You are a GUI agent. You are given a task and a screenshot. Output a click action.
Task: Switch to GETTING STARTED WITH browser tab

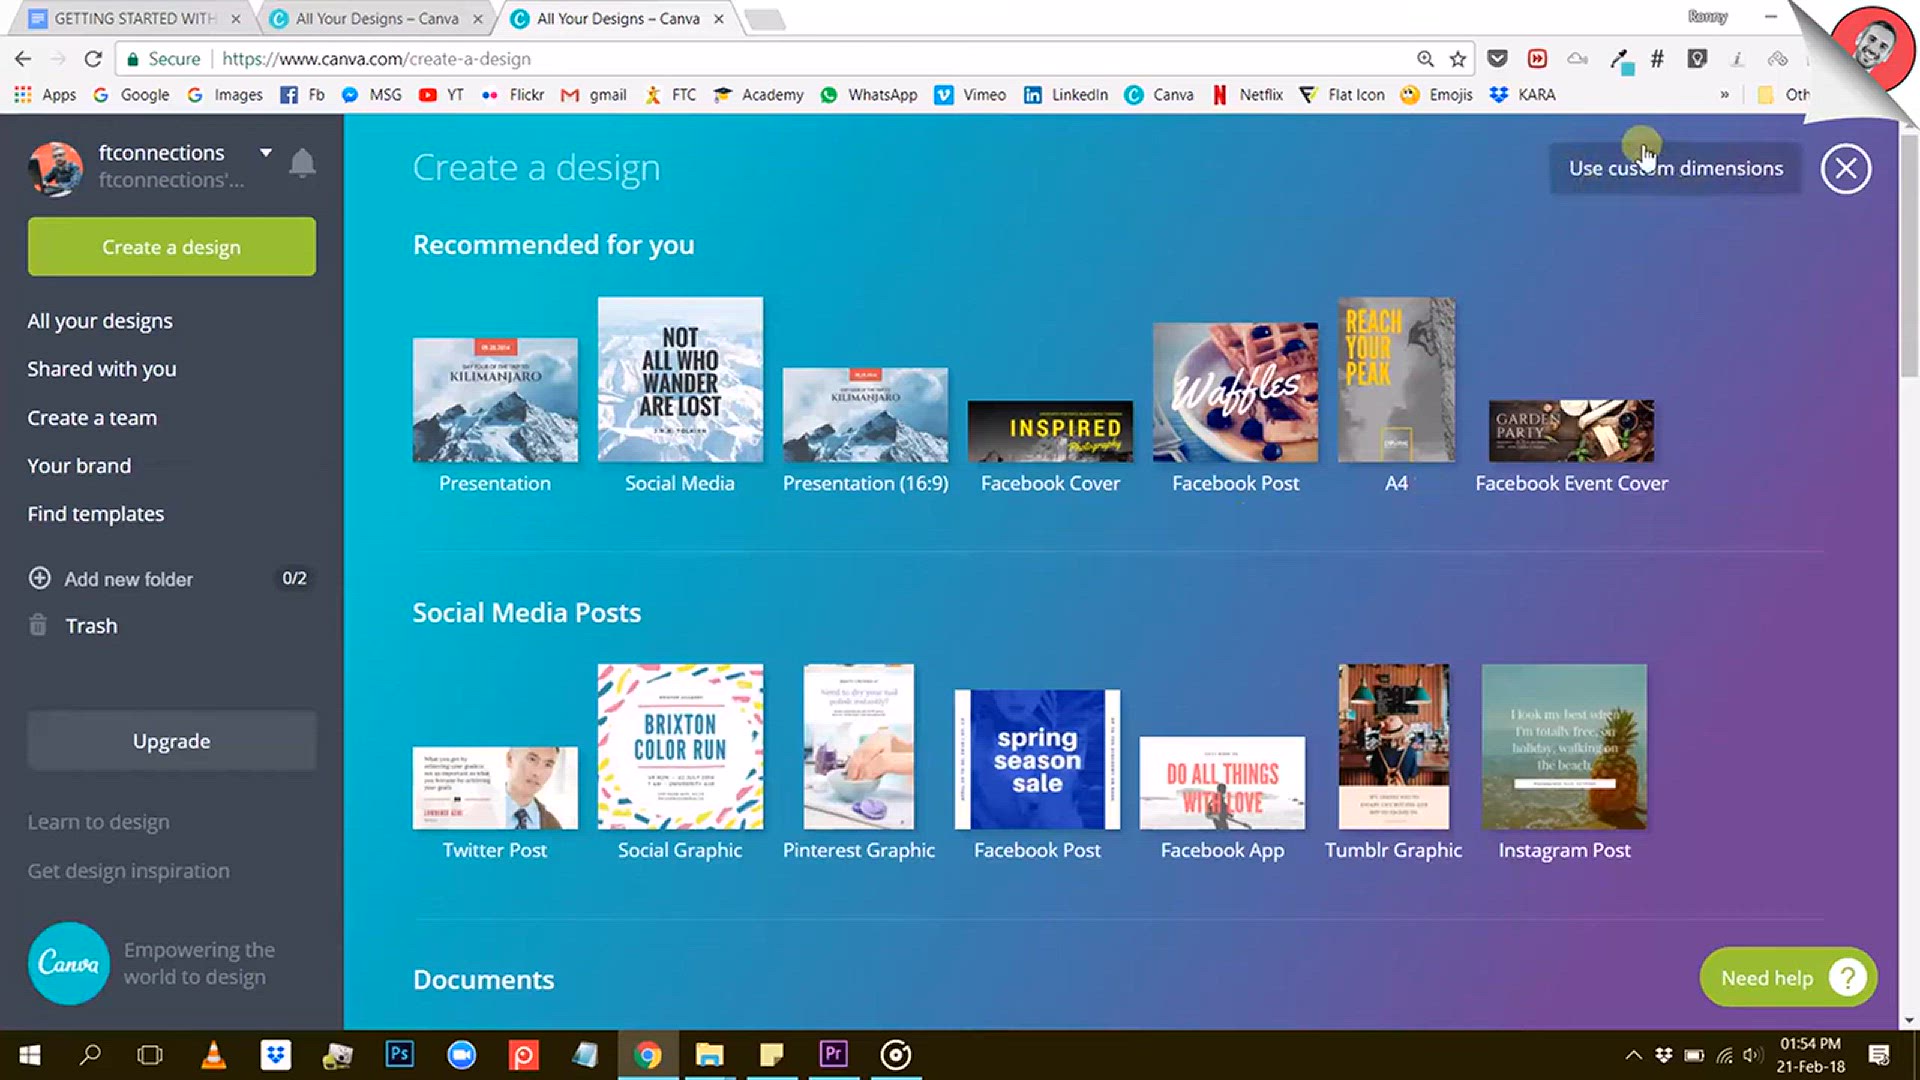pos(135,18)
